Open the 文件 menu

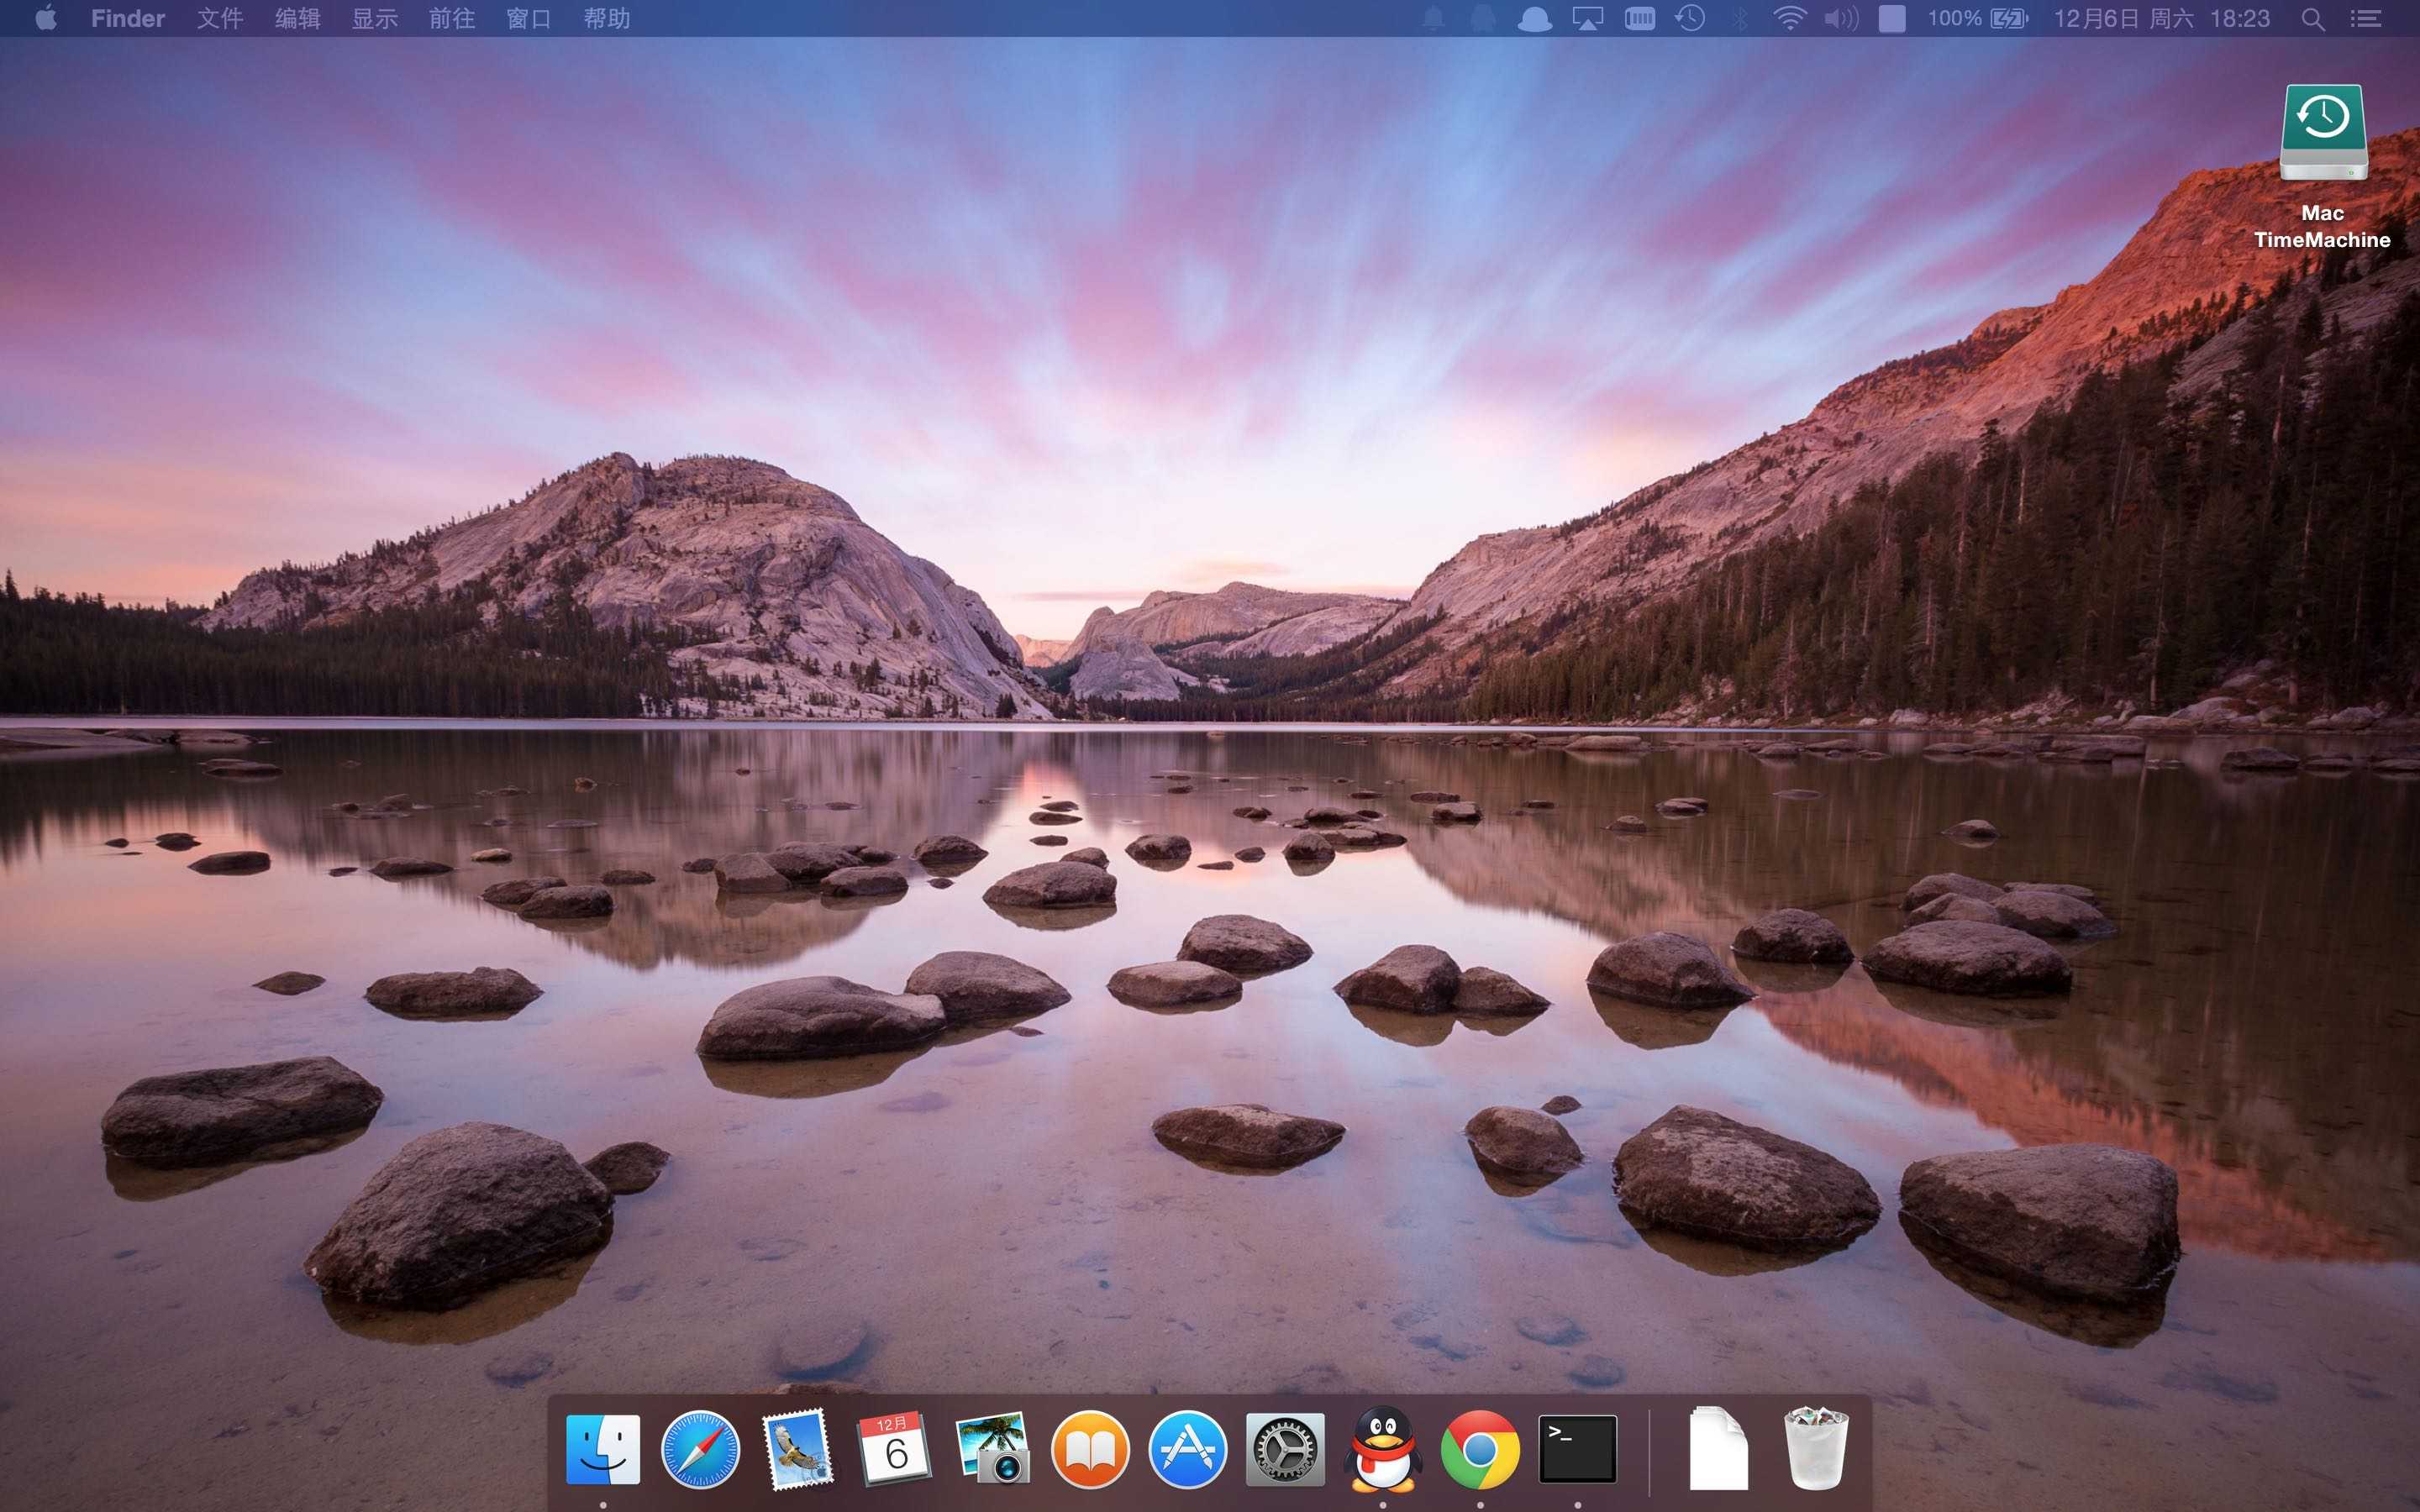click(x=220, y=18)
